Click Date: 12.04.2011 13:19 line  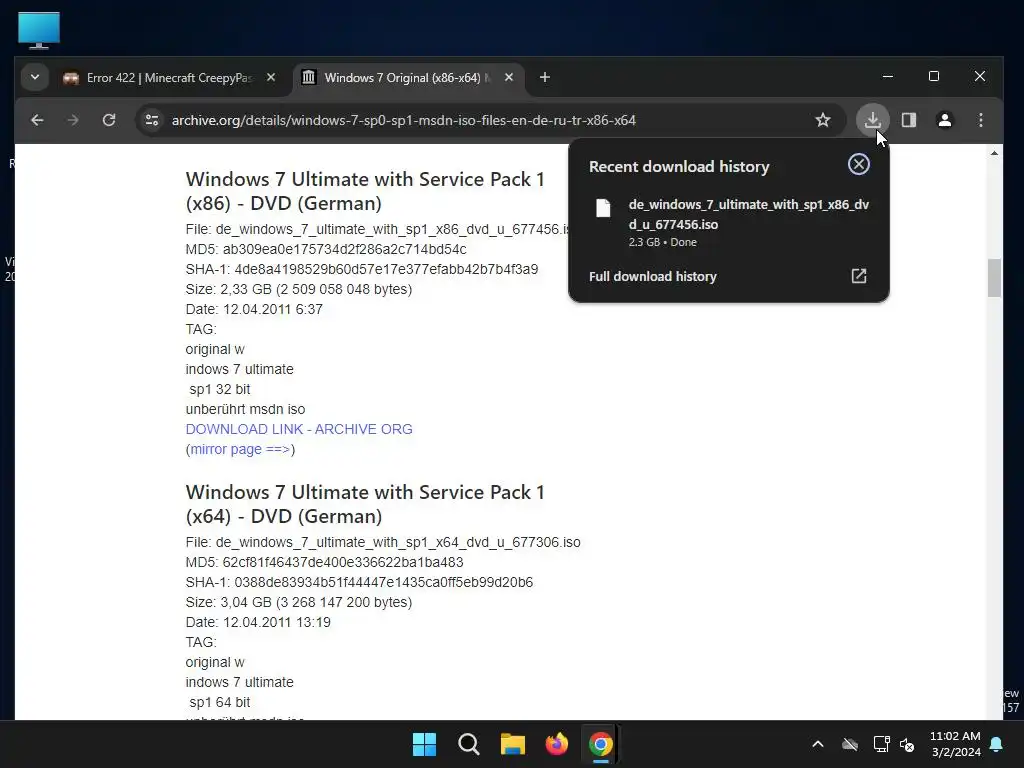258,622
